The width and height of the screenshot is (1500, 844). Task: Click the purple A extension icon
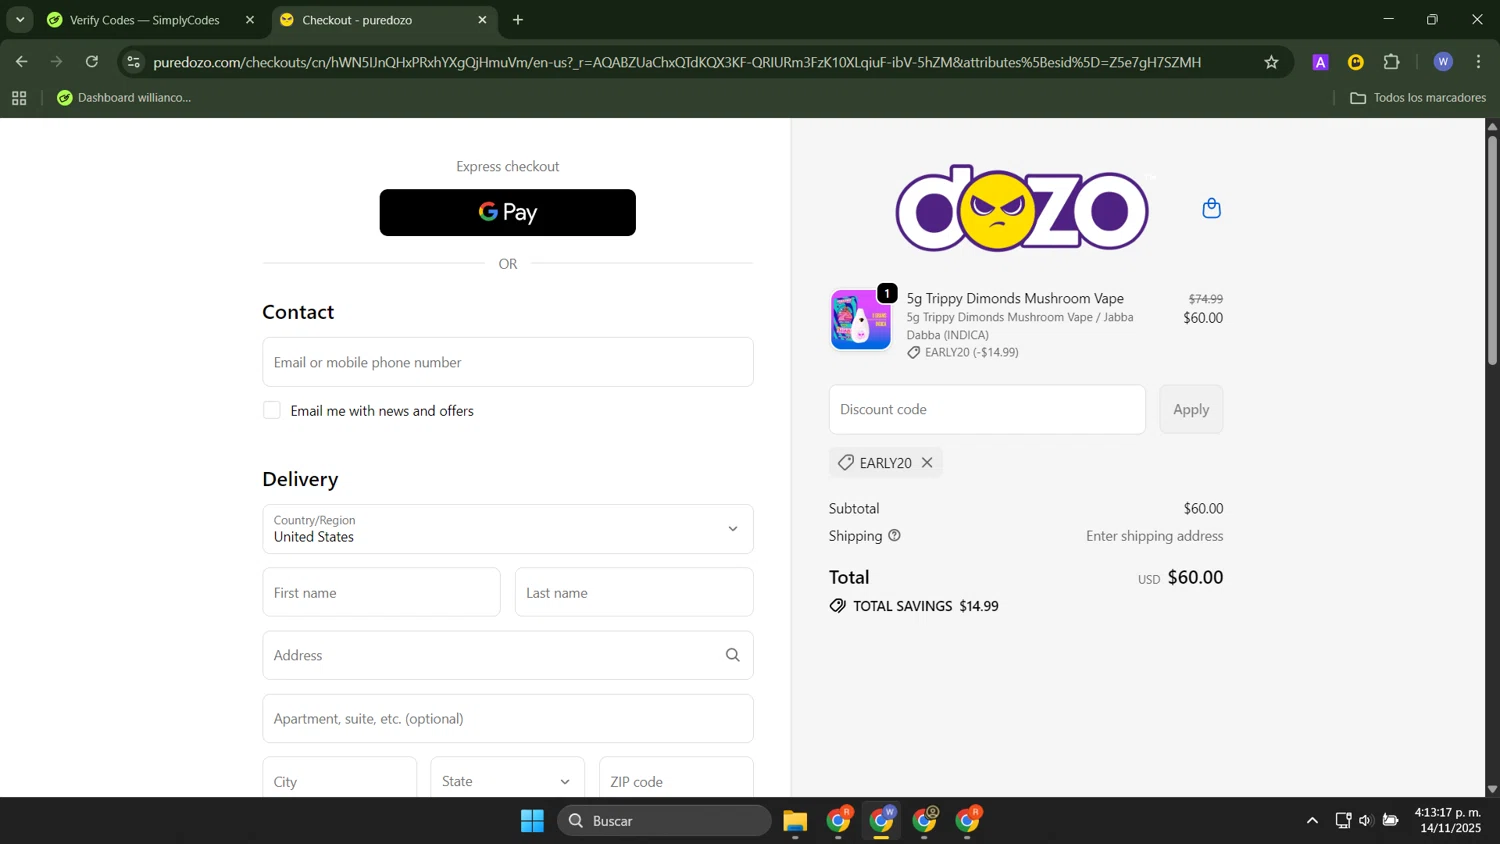pos(1320,62)
